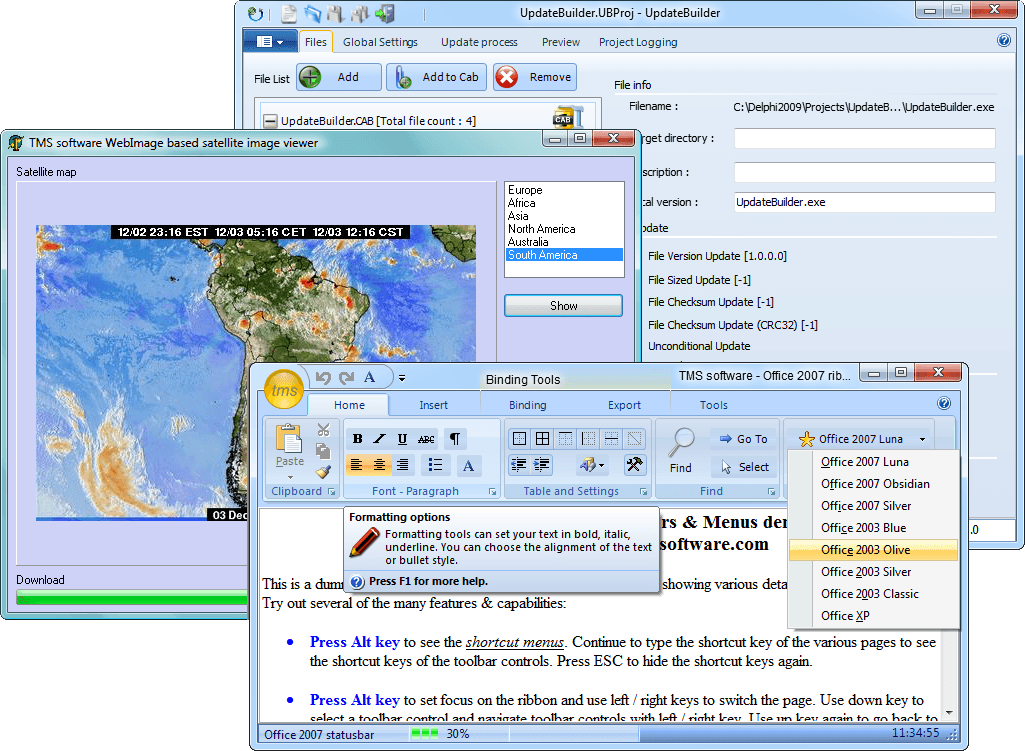Select North America in region list
Image resolution: width=1025 pixels, height=751 pixels.
564,229
